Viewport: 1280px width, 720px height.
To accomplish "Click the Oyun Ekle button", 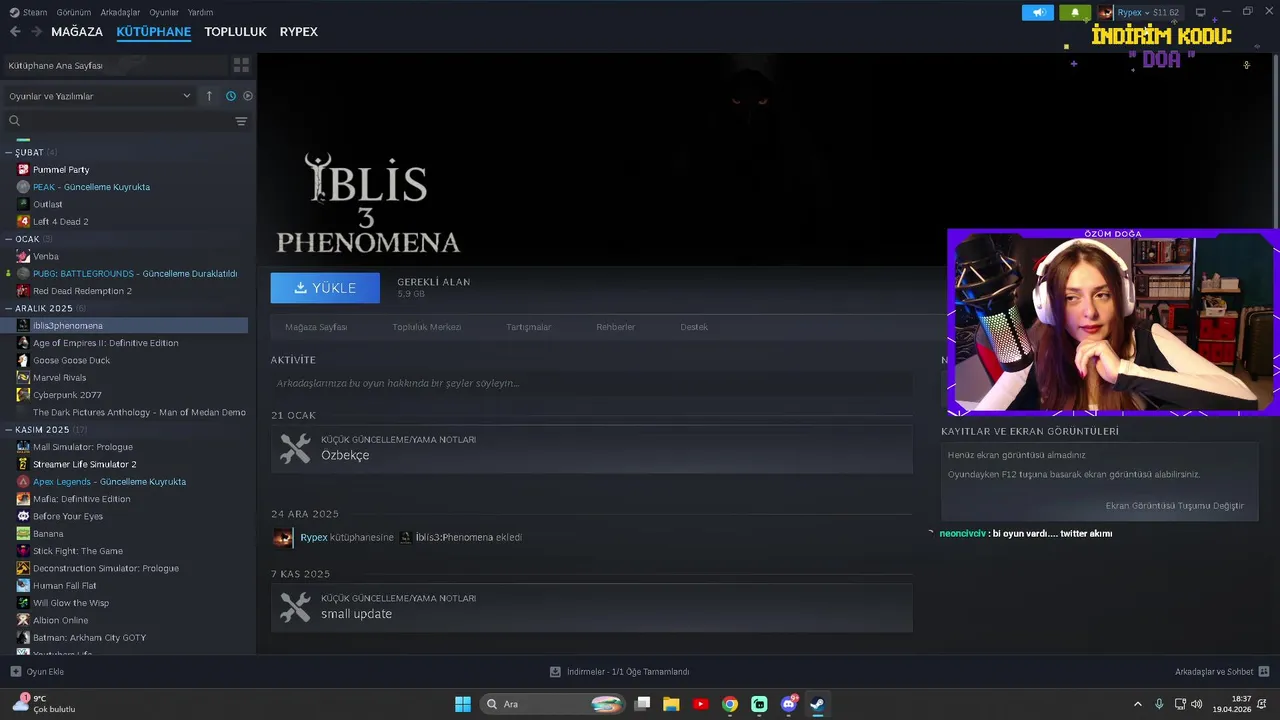I will (x=37, y=672).
